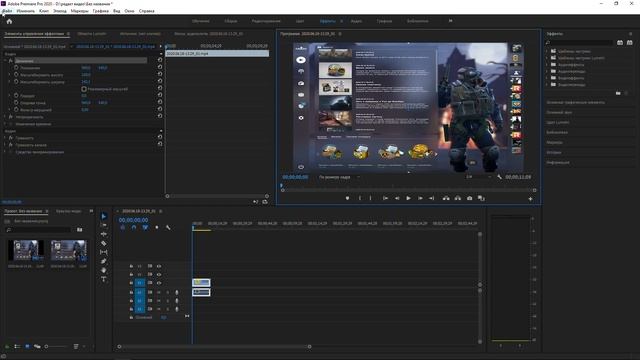Select the Pen tool
This screenshot has width=640, height=360.
104,261
